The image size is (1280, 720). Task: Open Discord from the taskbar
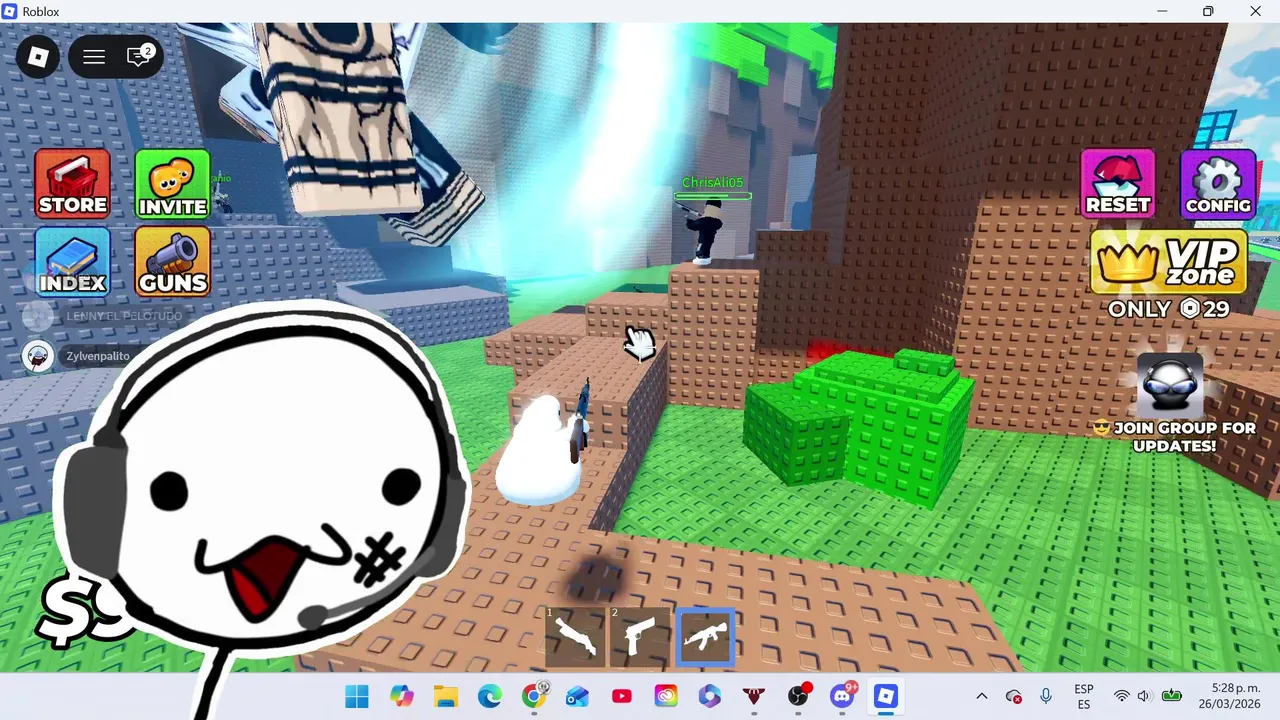tap(842, 696)
